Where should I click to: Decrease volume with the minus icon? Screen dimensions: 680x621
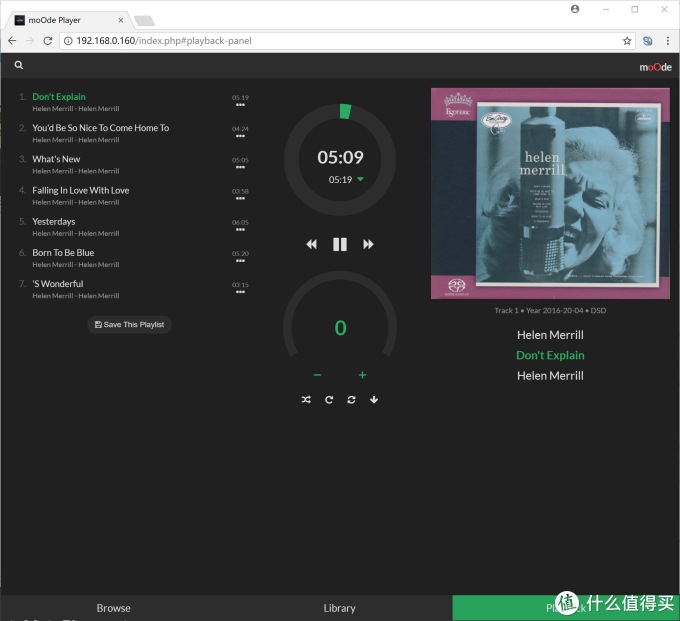tap(317, 375)
